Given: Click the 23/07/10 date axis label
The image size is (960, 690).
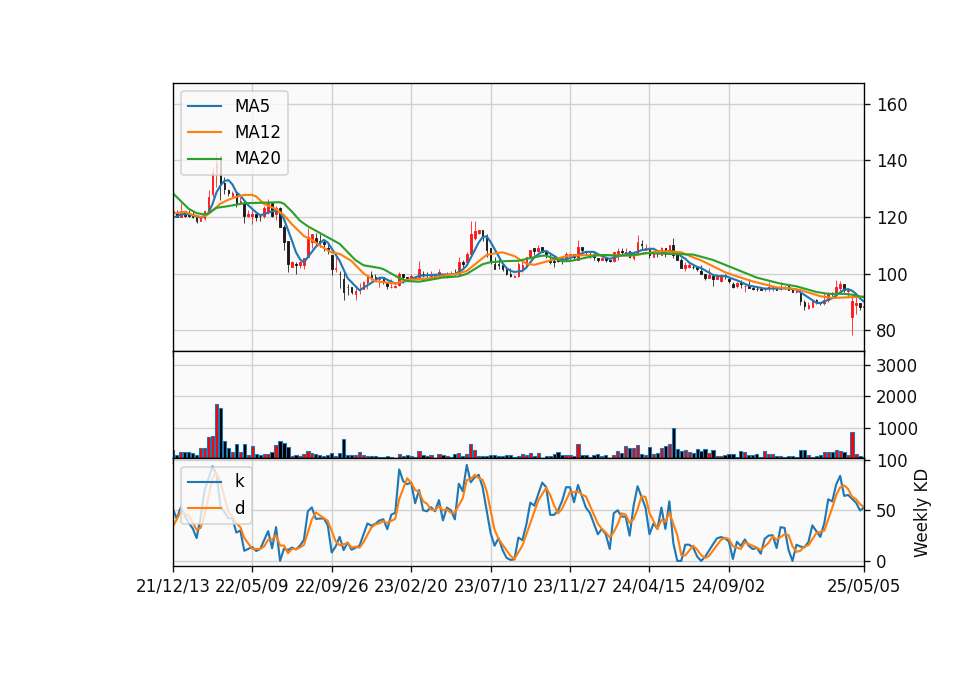Looking at the screenshot, I should point(490,586).
